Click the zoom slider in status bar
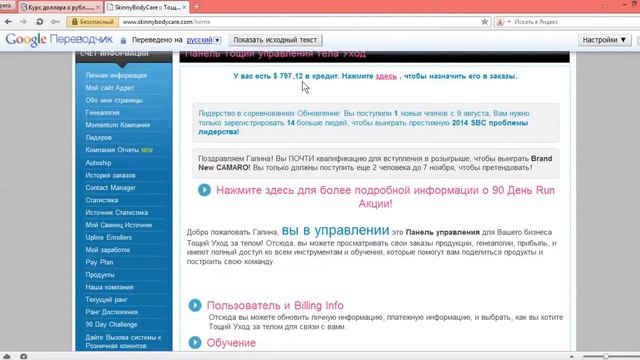This screenshot has height=360, width=640. point(606,356)
